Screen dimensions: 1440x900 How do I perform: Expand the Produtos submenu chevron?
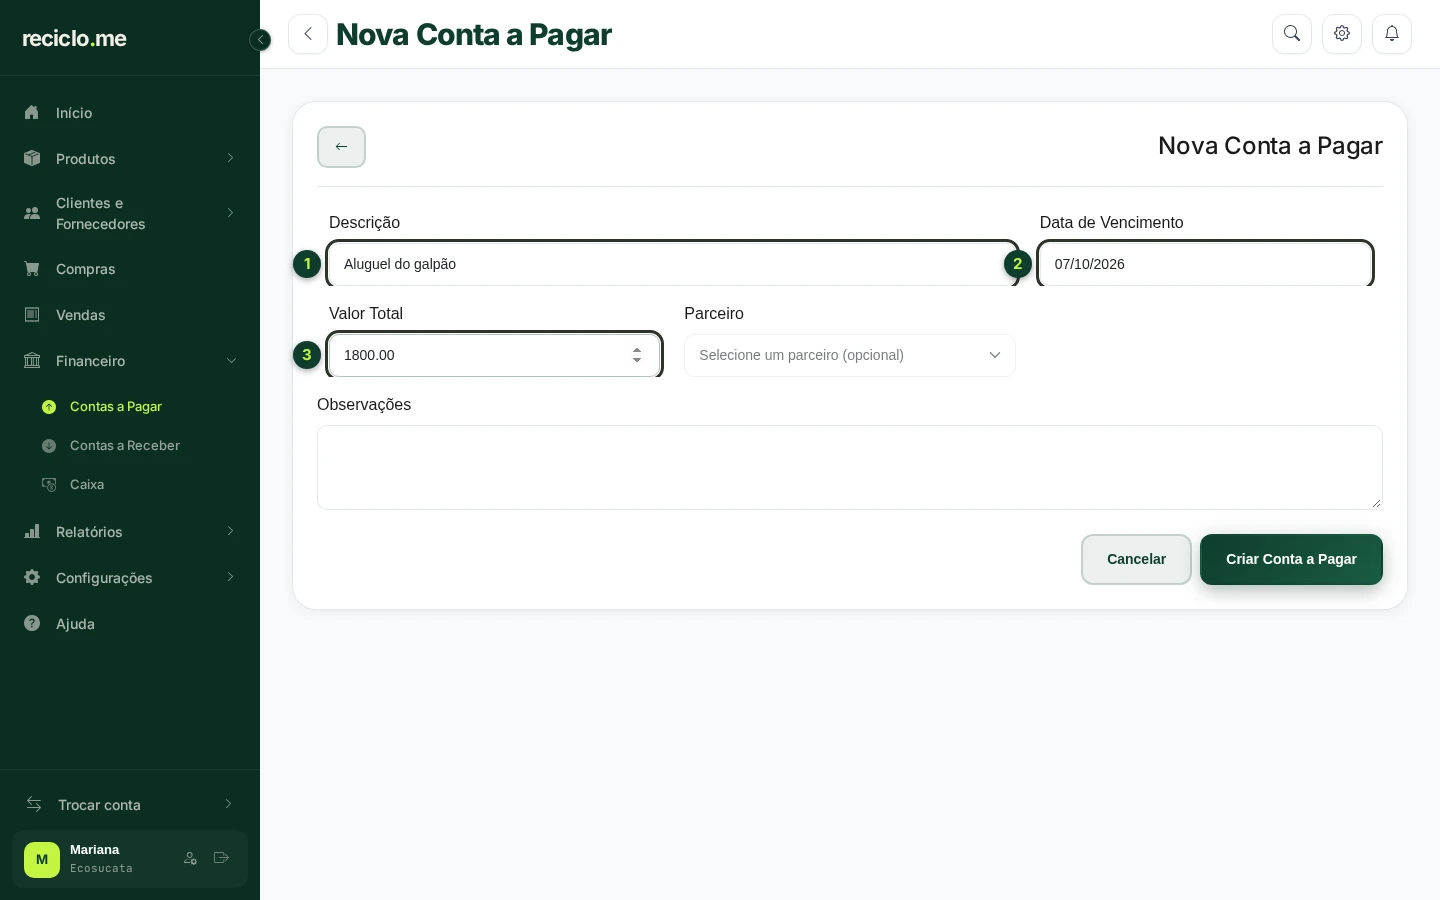pyautogui.click(x=230, y=158)
